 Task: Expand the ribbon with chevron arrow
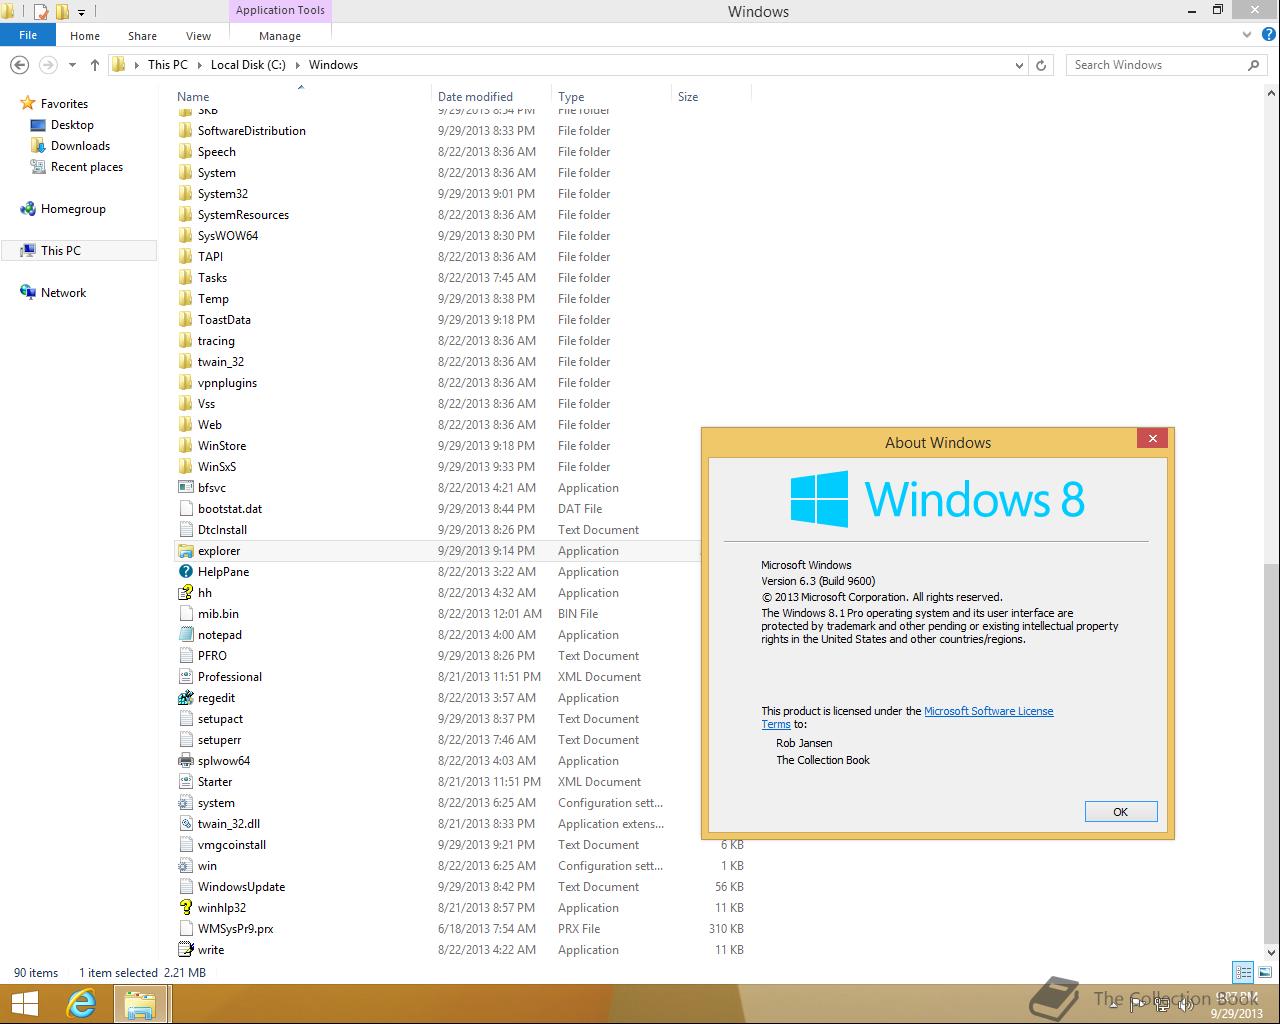(x=1247, y=35)
